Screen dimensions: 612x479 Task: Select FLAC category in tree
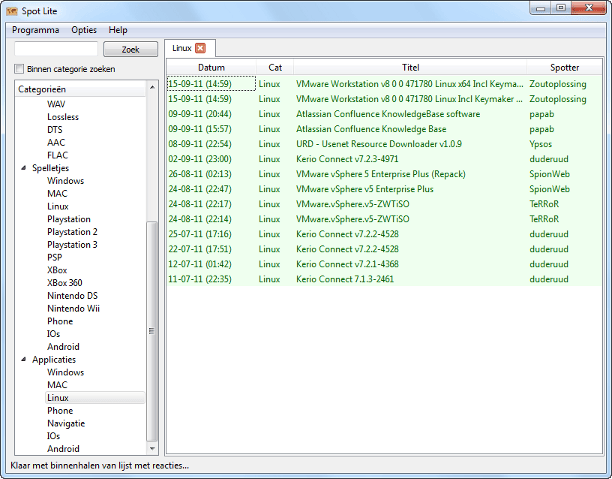coord(57,155)
